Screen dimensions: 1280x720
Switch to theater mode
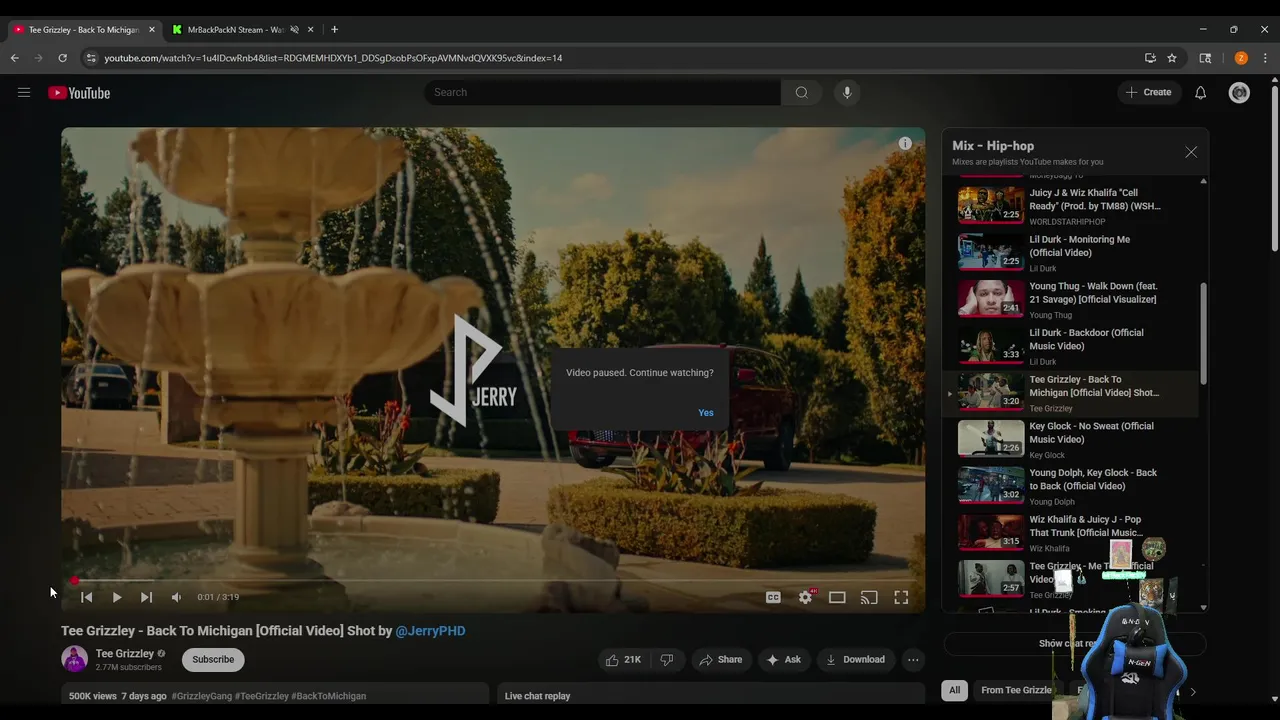tap(837, 597)
